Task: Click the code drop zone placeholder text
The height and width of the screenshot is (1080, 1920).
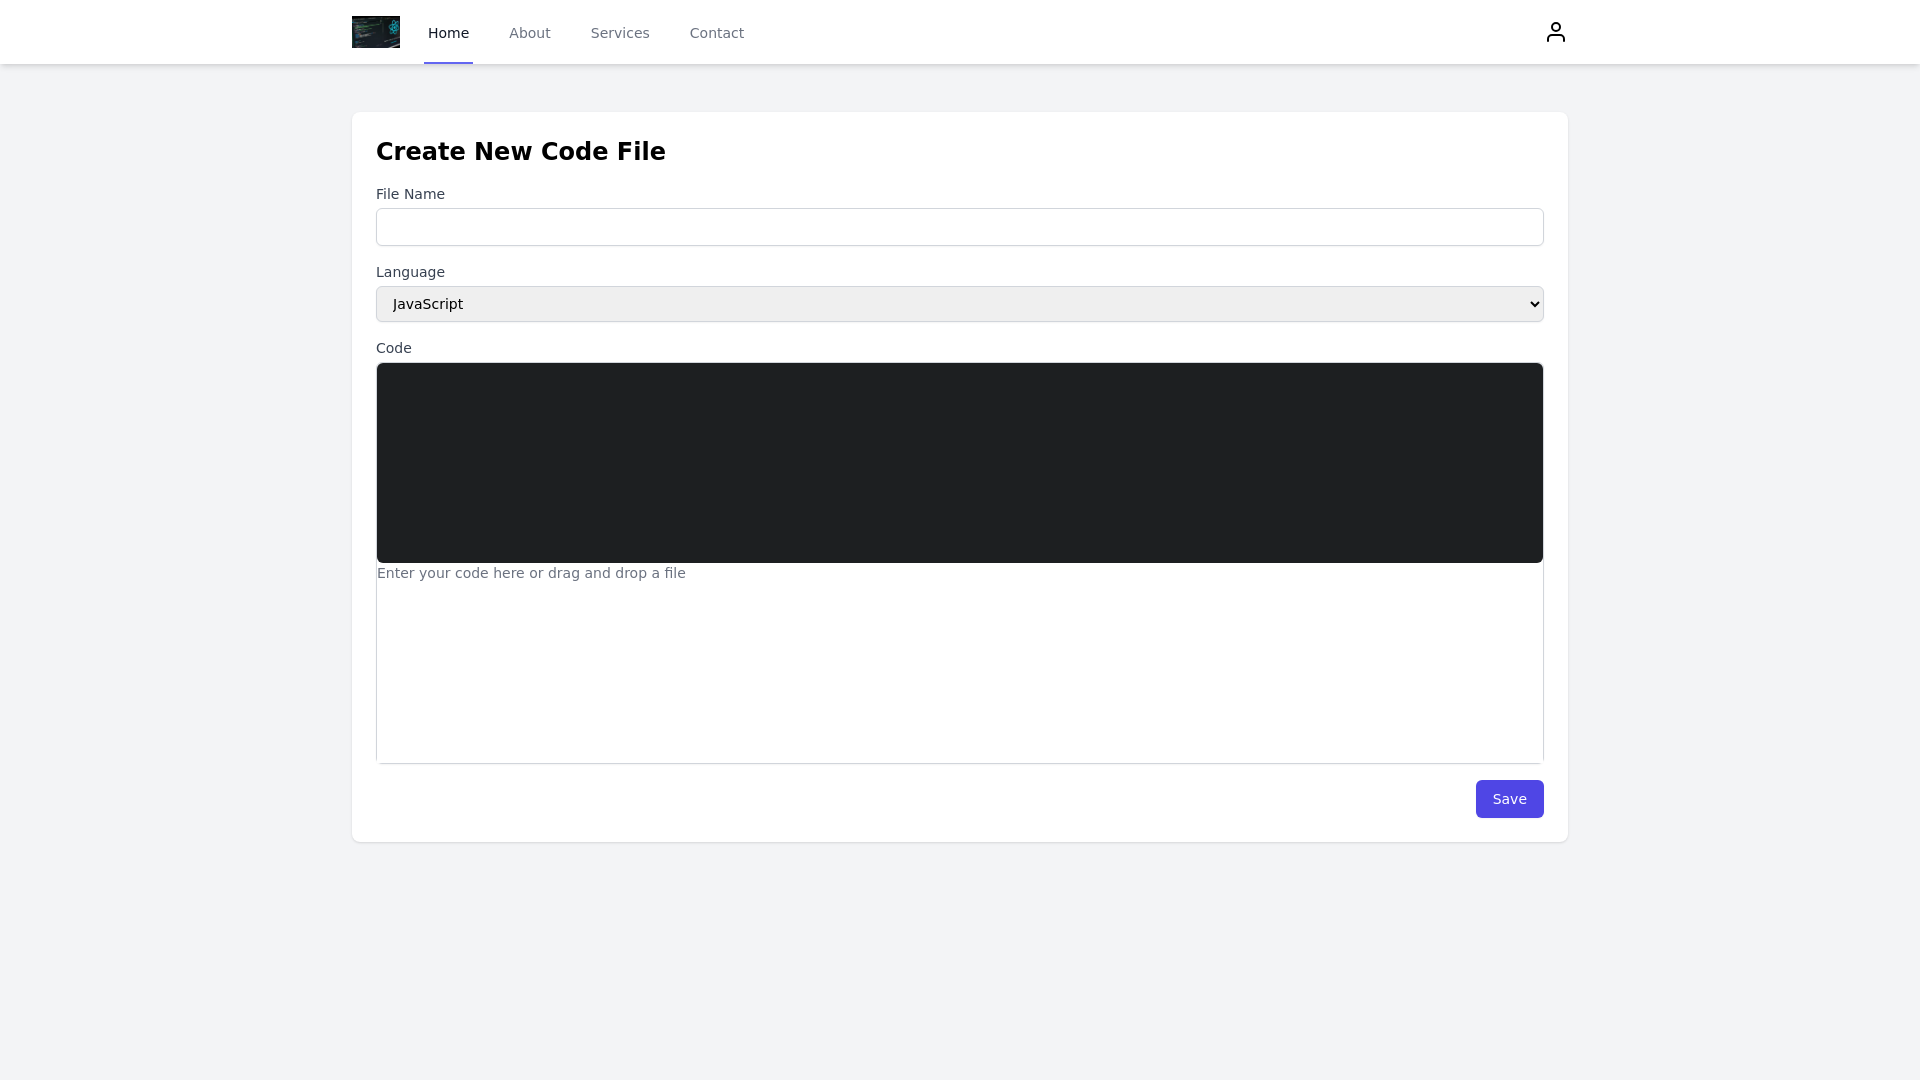Action: pos(531,573)
